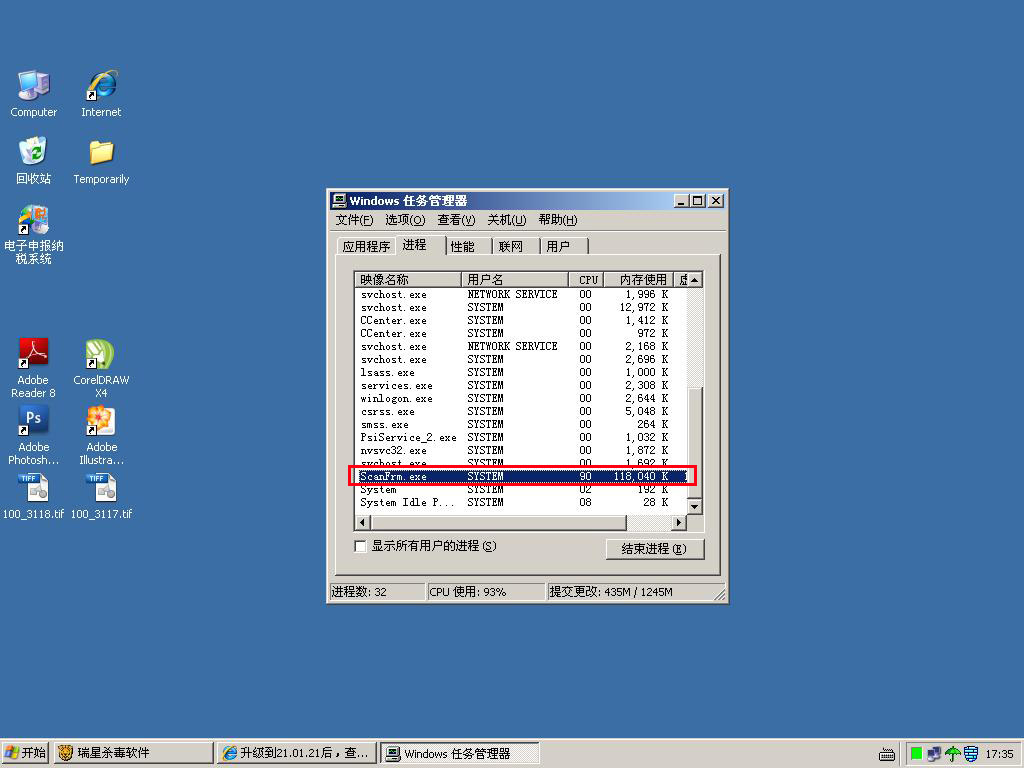Screen dimensions: 1024x768
Task: Enable 显示所有用户的进程 checkbox
Action: coord(361,546)
